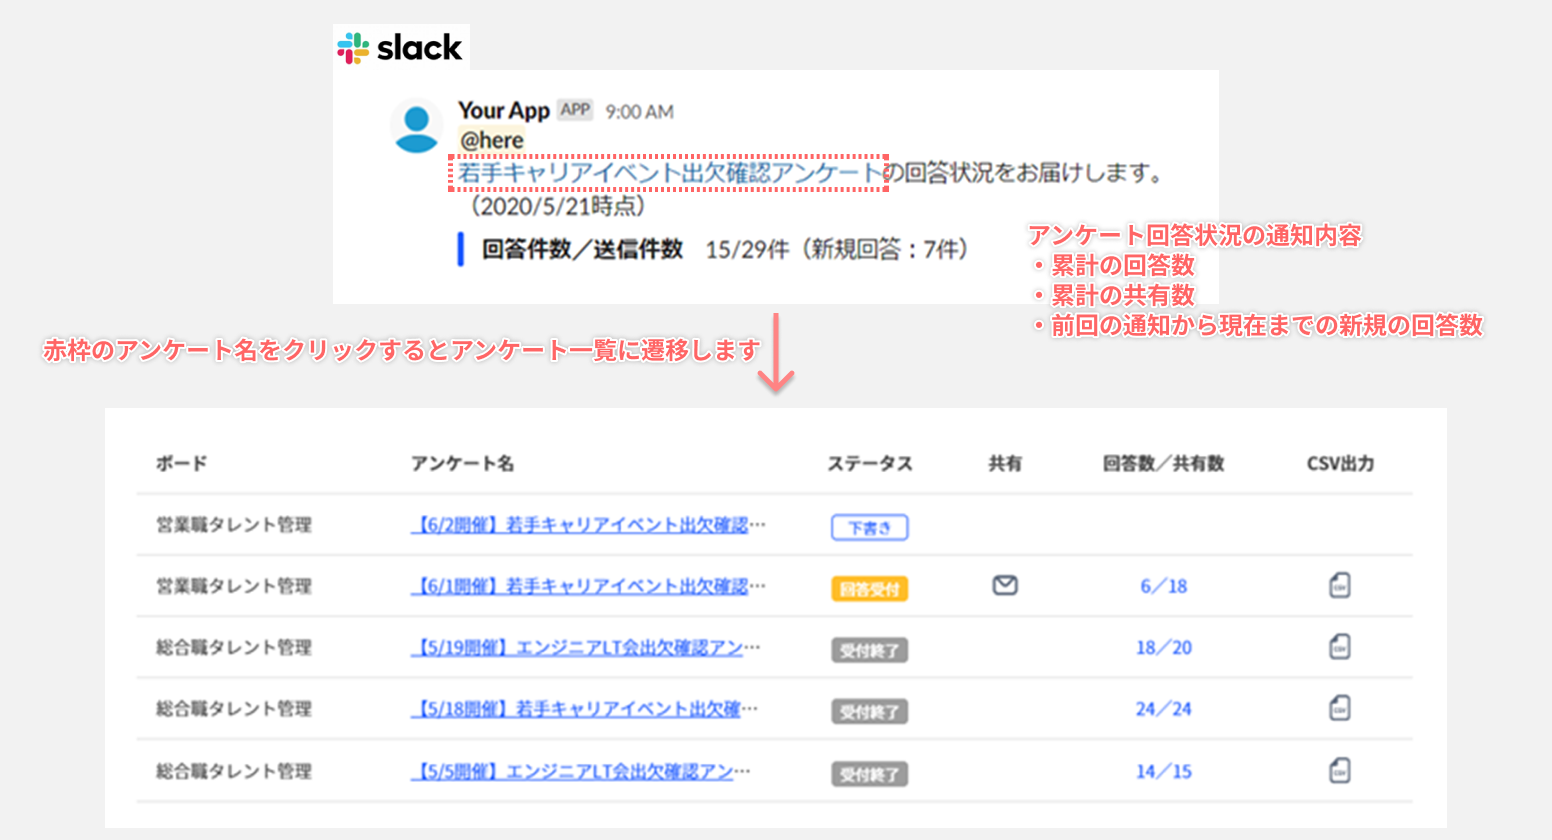Screen dimensions: 1552x840
Task: Click the 受付終了 badge in 5/19開催 row
Action: tap(870, 651)
